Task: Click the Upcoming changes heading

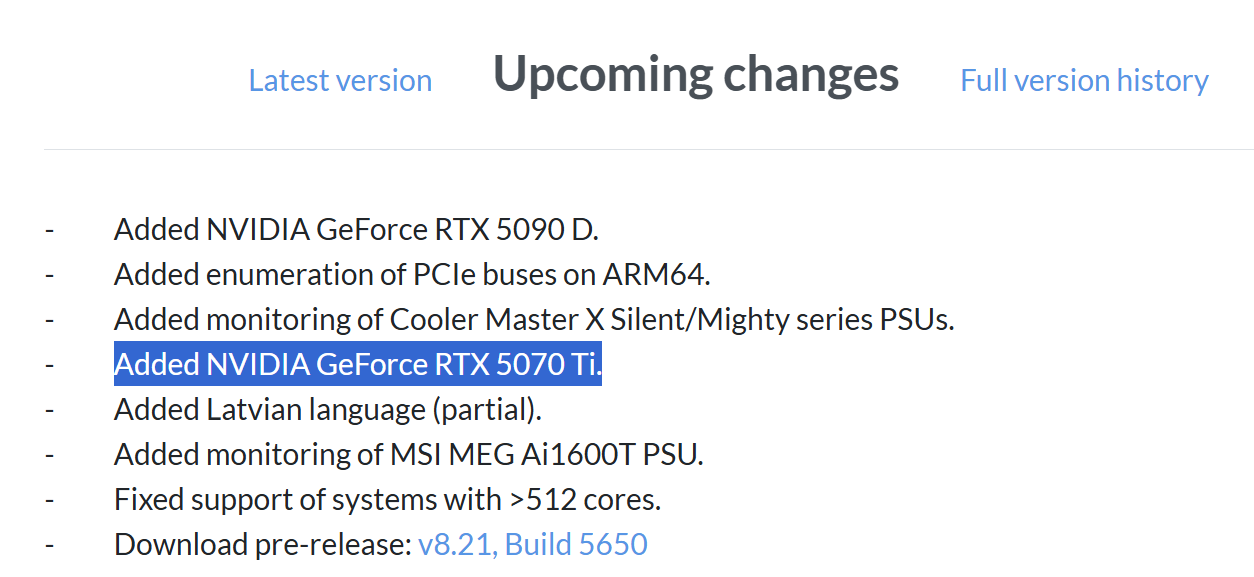Action: tap(696, 74)
